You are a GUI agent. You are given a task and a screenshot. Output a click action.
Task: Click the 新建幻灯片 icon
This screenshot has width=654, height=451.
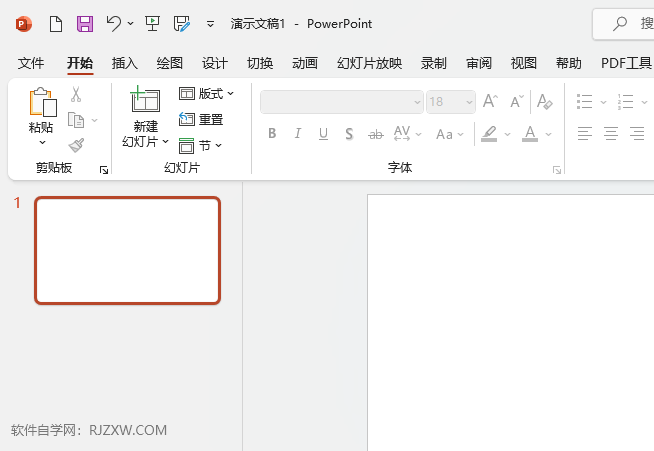pyautogui.click(x=145, y=99)
